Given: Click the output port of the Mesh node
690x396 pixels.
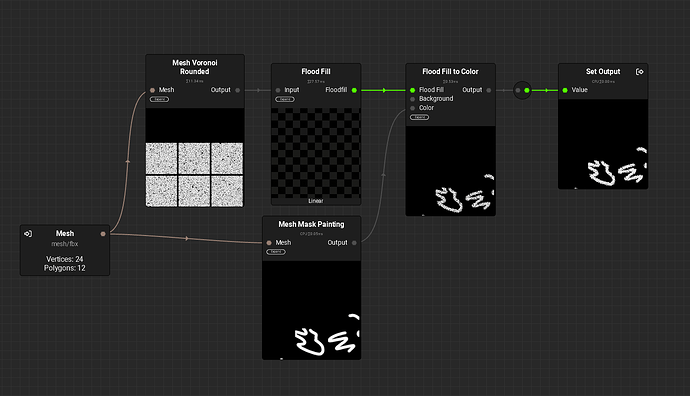Looking at the screenshot, I should tap(103, 234).
